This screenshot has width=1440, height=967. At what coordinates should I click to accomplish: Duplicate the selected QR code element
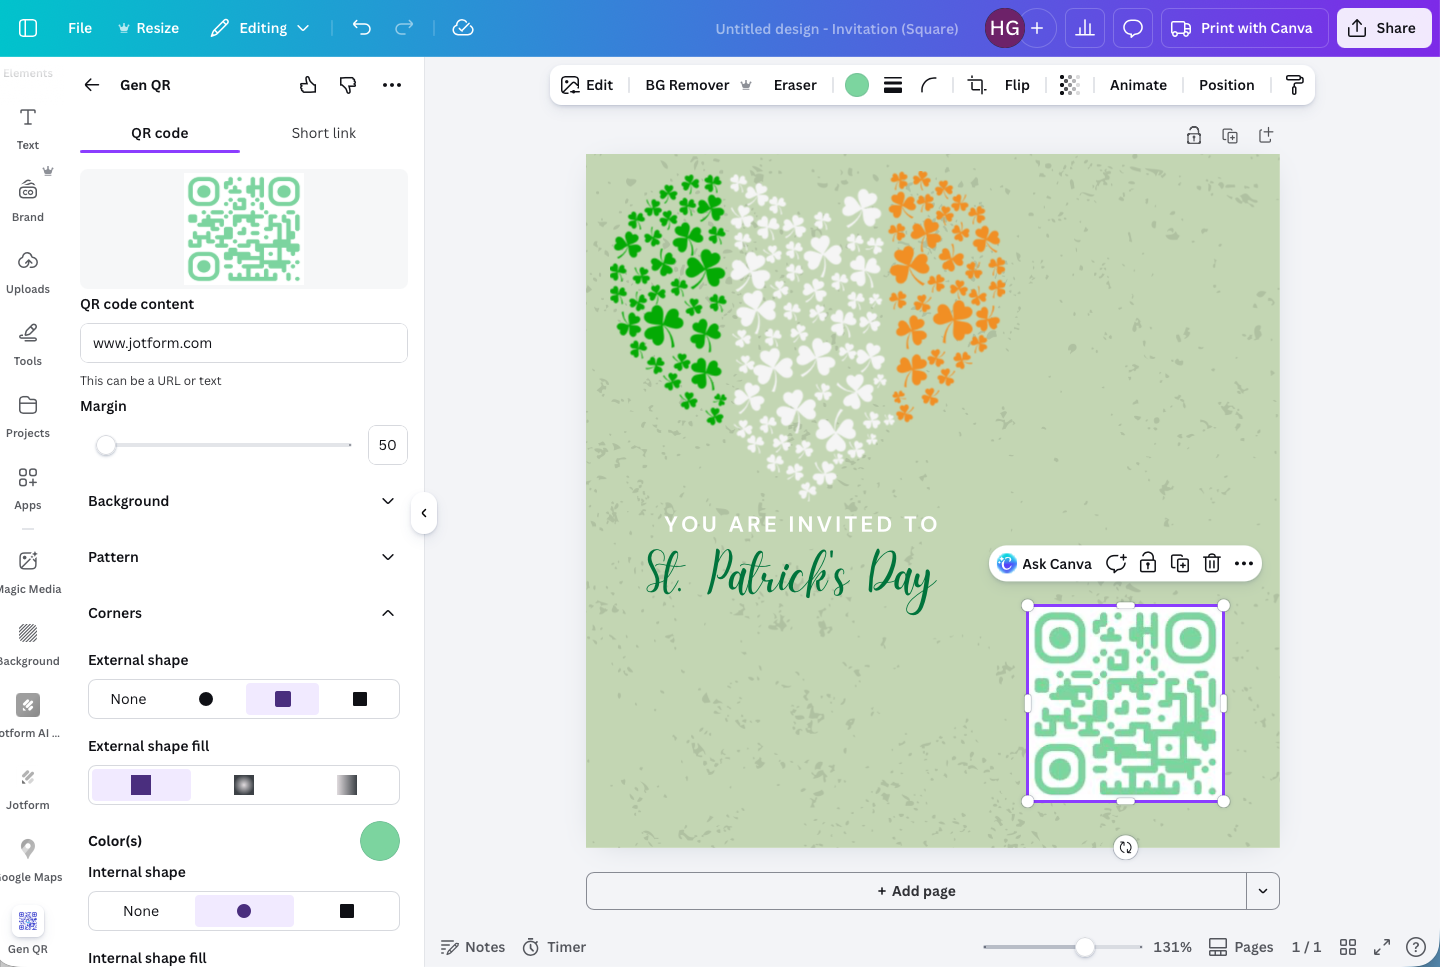(1179, 563)
